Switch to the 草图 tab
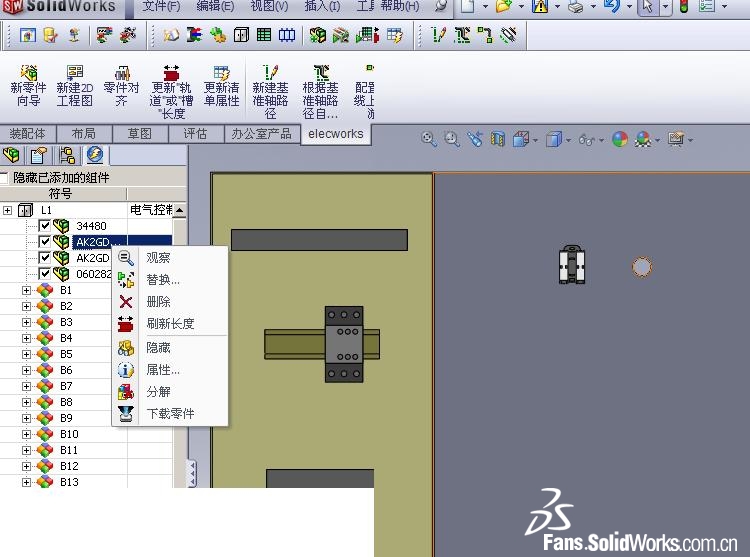The image size is (750, 557). tap(140, 134)
